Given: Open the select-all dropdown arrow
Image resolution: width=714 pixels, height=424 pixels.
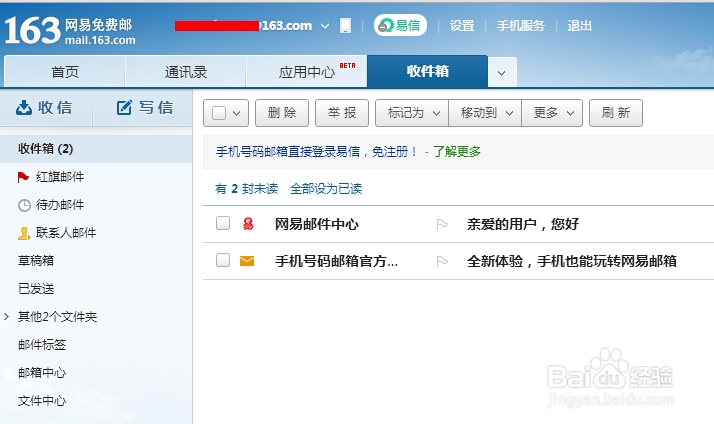Looking at the screenshot, I should [236, 113].
